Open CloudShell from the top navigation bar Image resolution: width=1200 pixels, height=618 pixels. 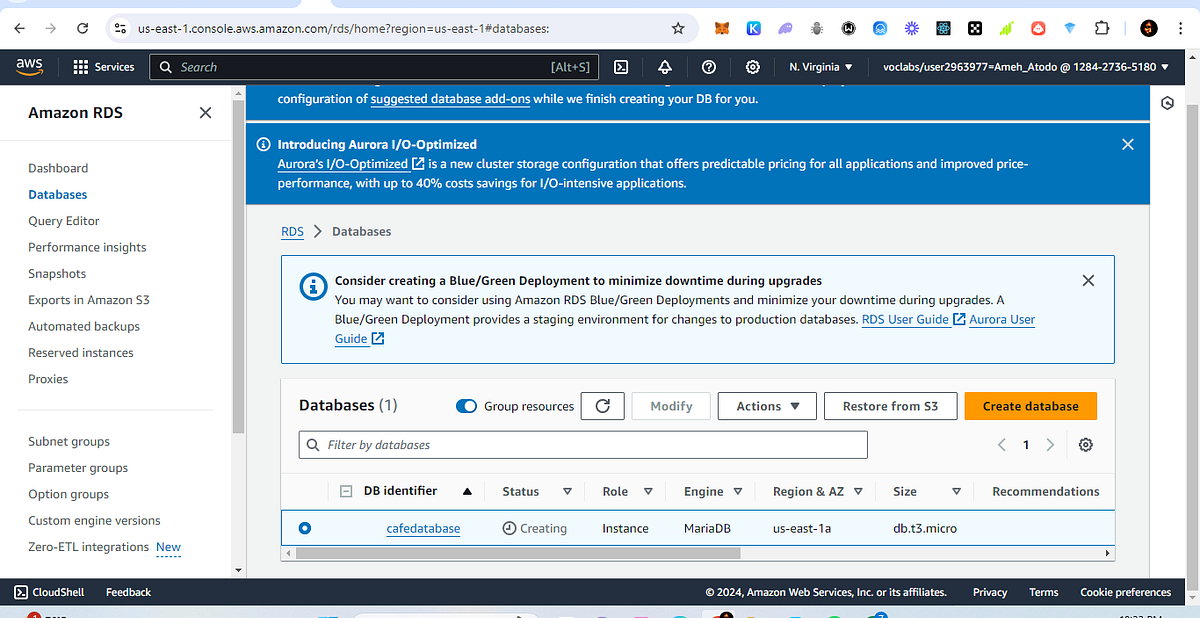tap(621, 66)
